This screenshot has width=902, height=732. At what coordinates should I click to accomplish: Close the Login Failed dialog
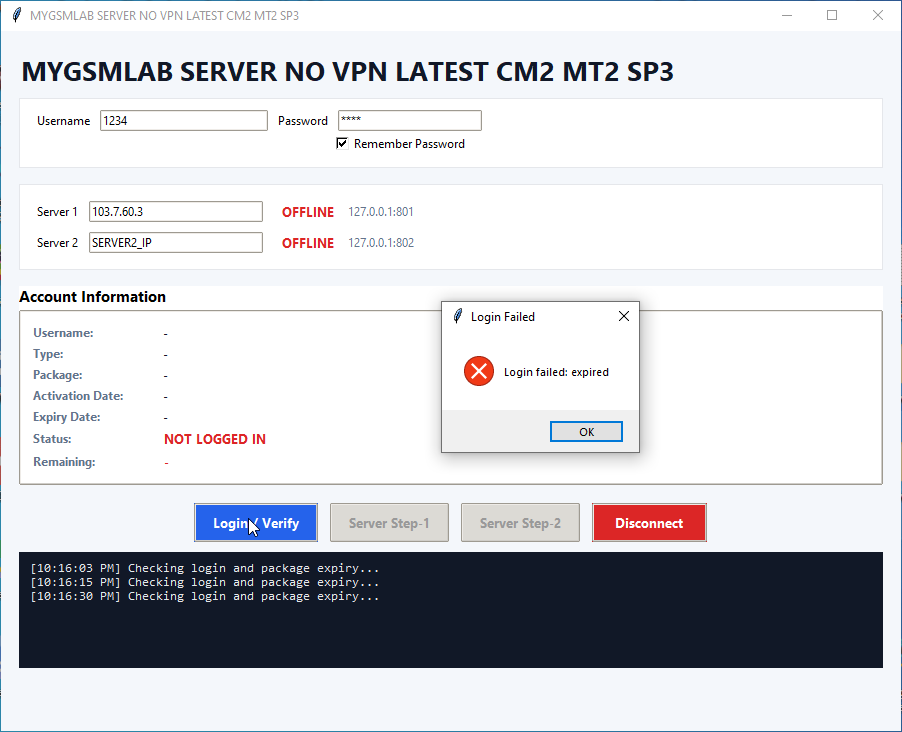(624, 317)
